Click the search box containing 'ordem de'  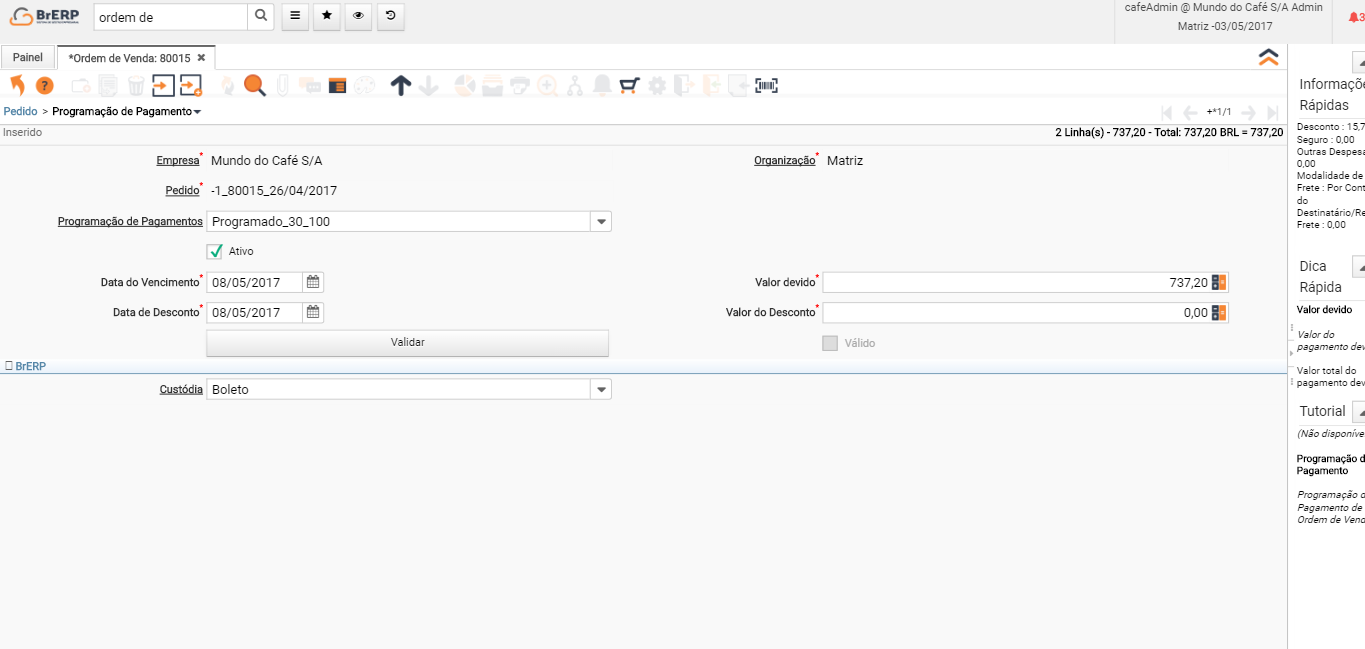pos(170,17)
